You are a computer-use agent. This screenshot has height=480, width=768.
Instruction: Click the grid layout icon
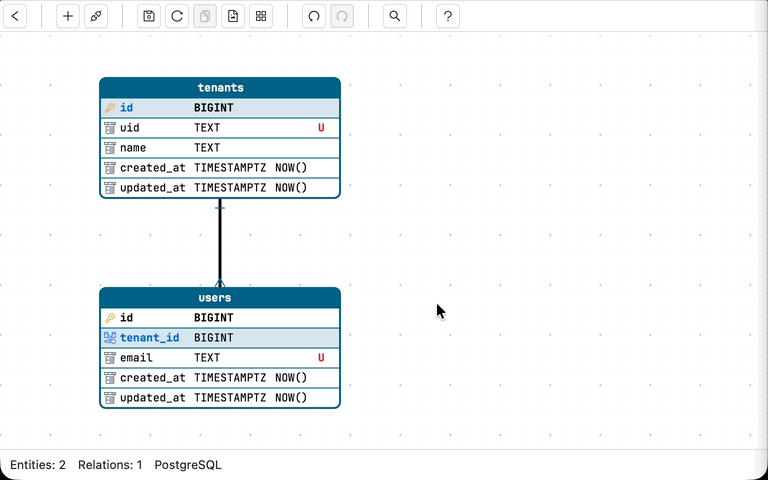click(x=261, y=16)
